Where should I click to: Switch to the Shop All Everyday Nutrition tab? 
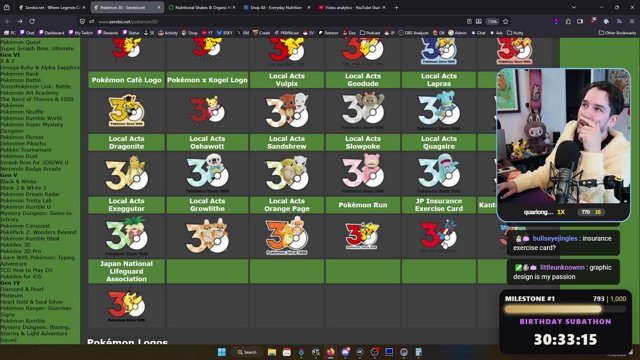click(277, 7)
